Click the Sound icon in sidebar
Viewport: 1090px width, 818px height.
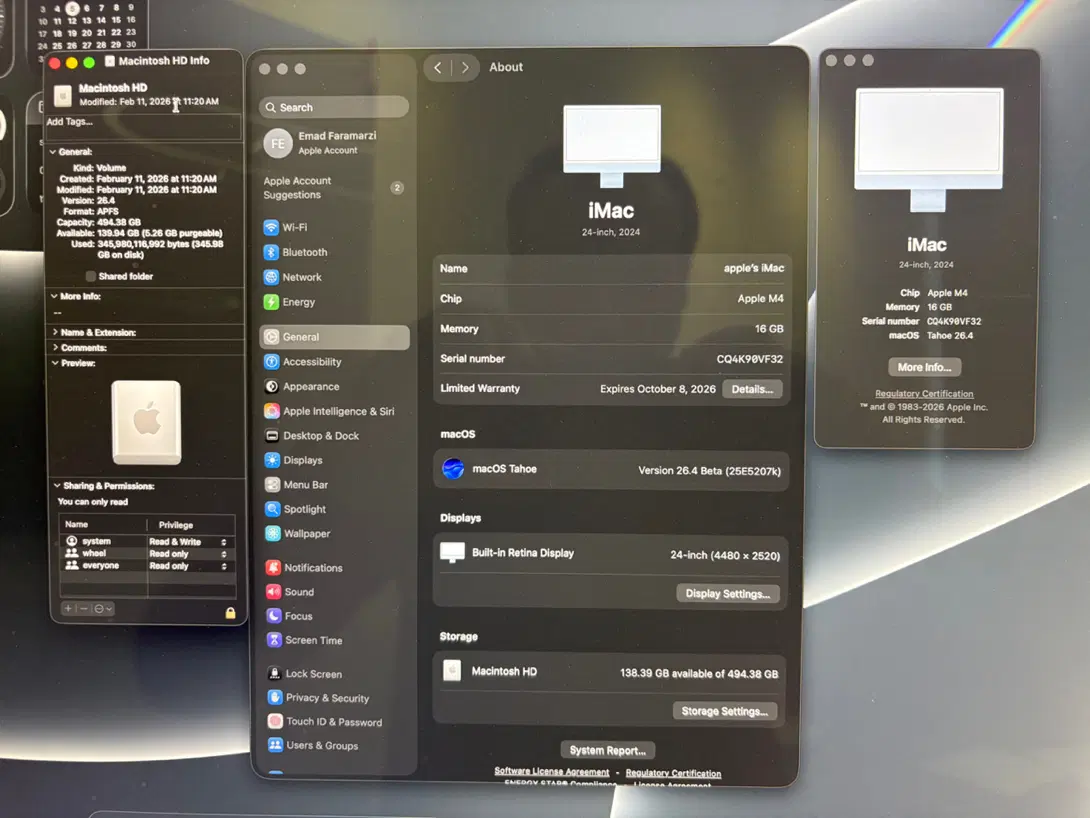point(273,591)
